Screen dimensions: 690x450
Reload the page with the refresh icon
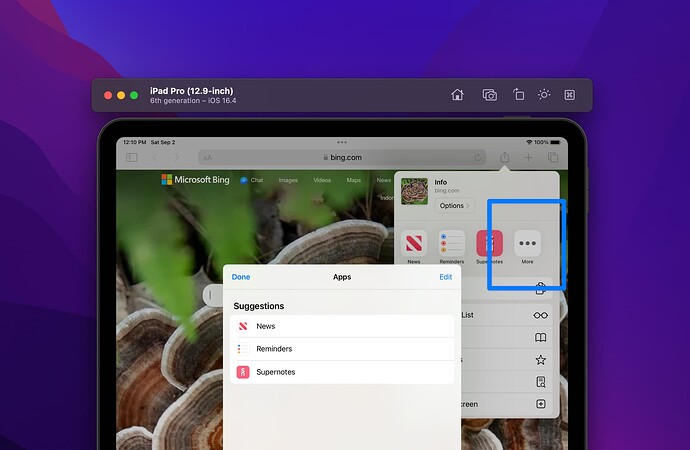(x=477, y=157)
